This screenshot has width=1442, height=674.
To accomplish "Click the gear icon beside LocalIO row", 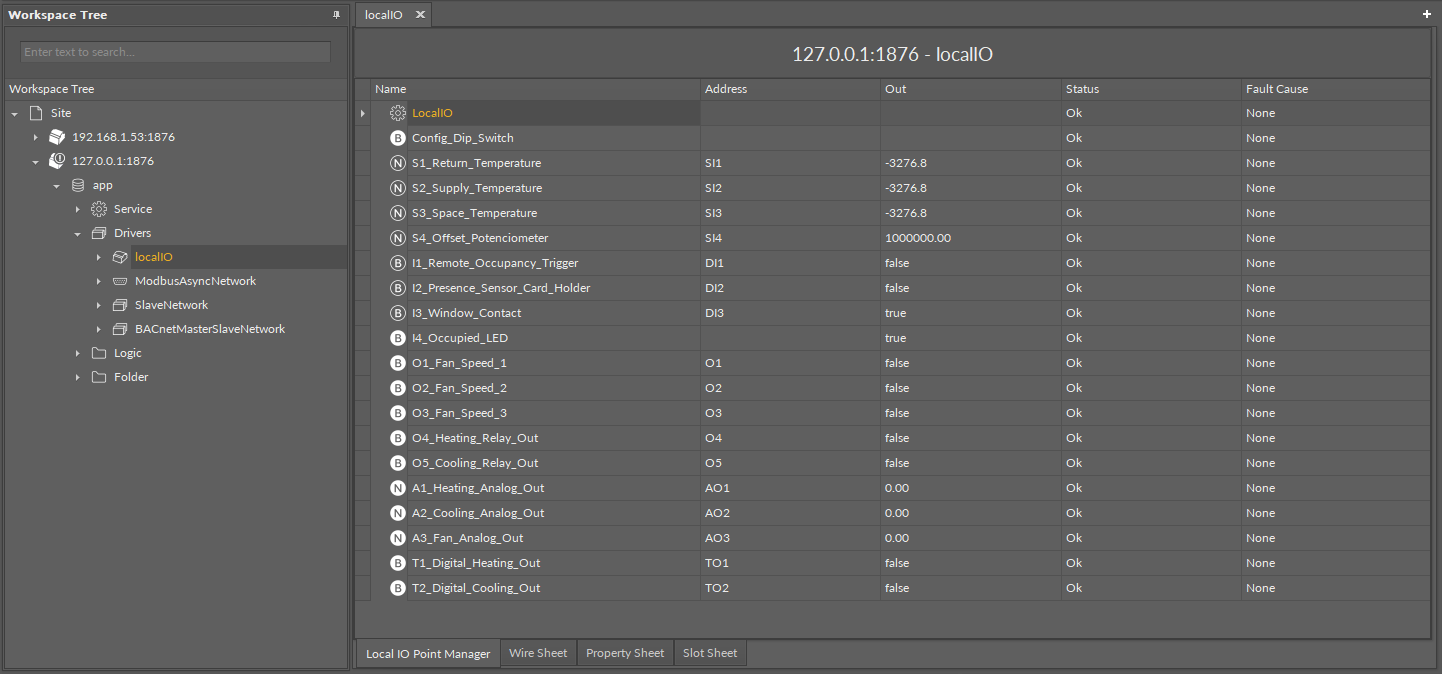I will click(397, 113).
